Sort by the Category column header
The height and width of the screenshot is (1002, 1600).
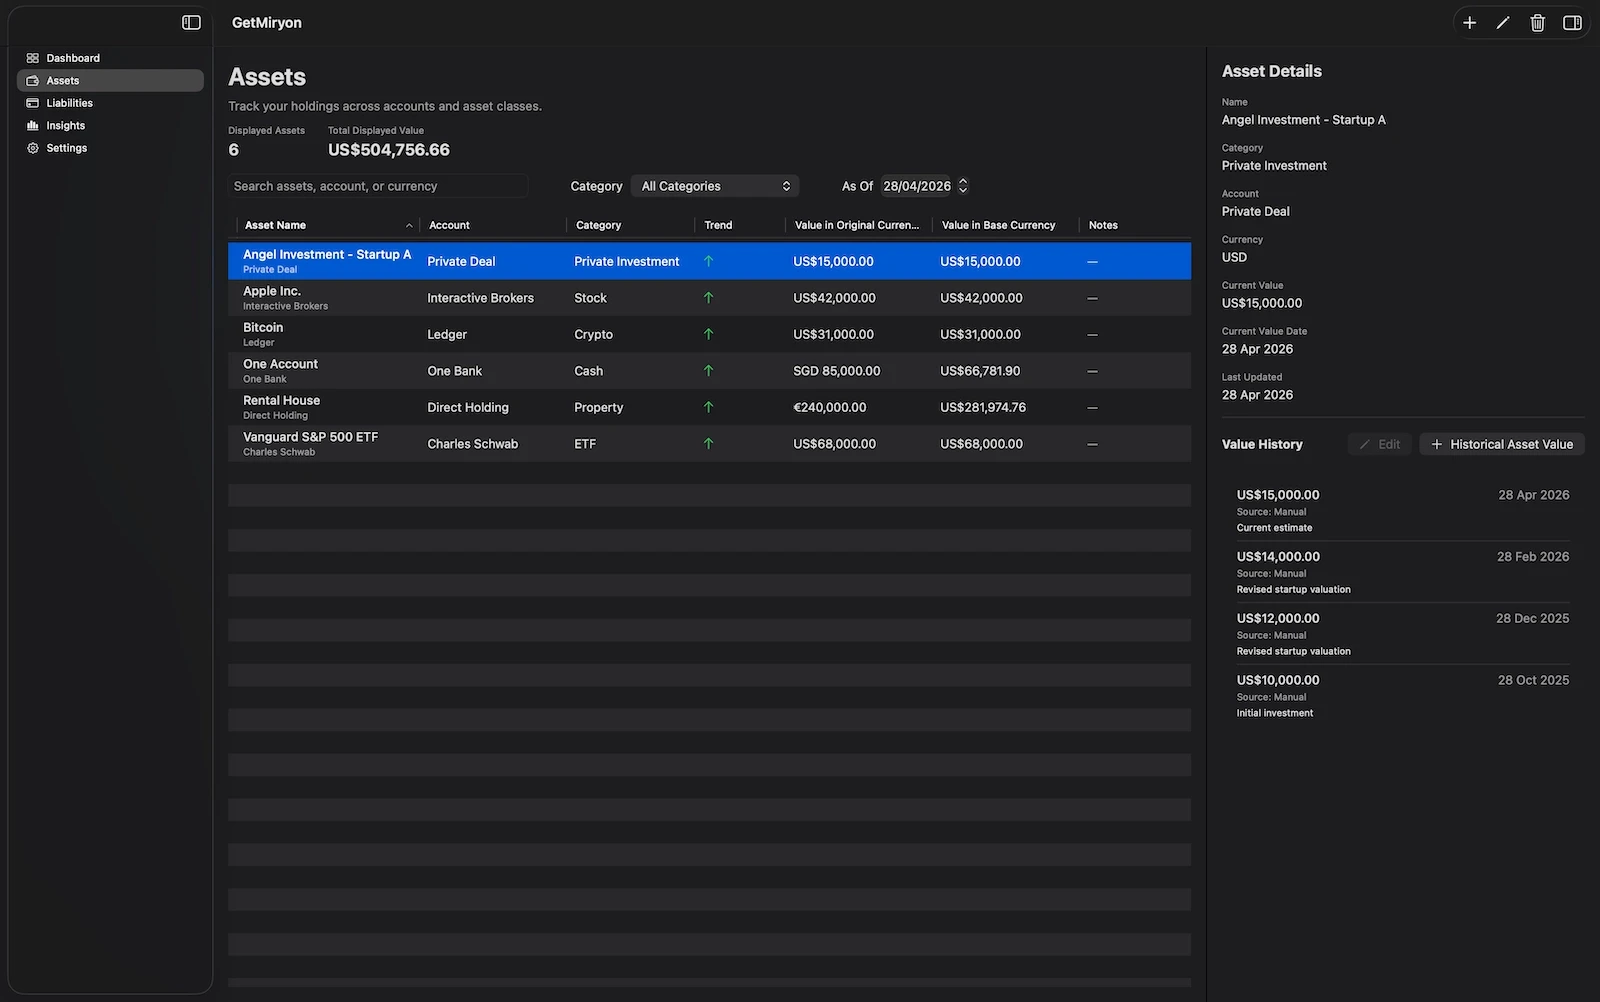click(631, 225)
